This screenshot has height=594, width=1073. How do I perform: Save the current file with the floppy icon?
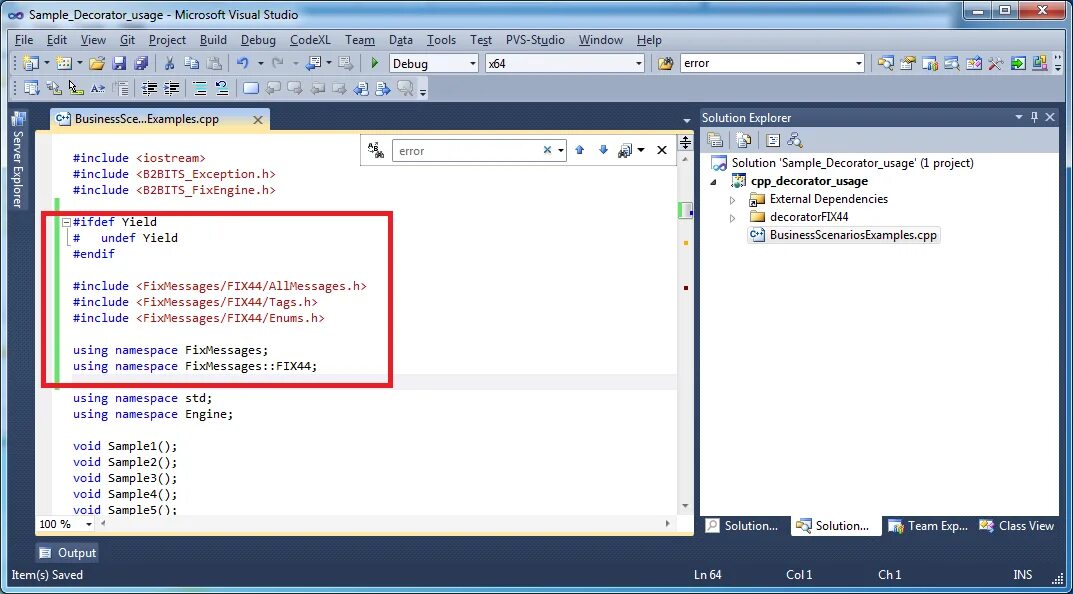pos(119,64)
